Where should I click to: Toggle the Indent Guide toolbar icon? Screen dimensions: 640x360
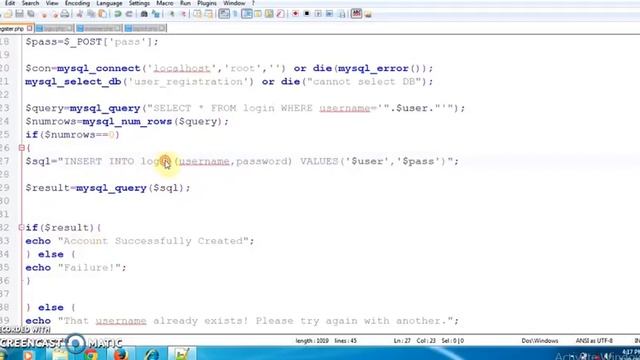[x=247, y=14]
